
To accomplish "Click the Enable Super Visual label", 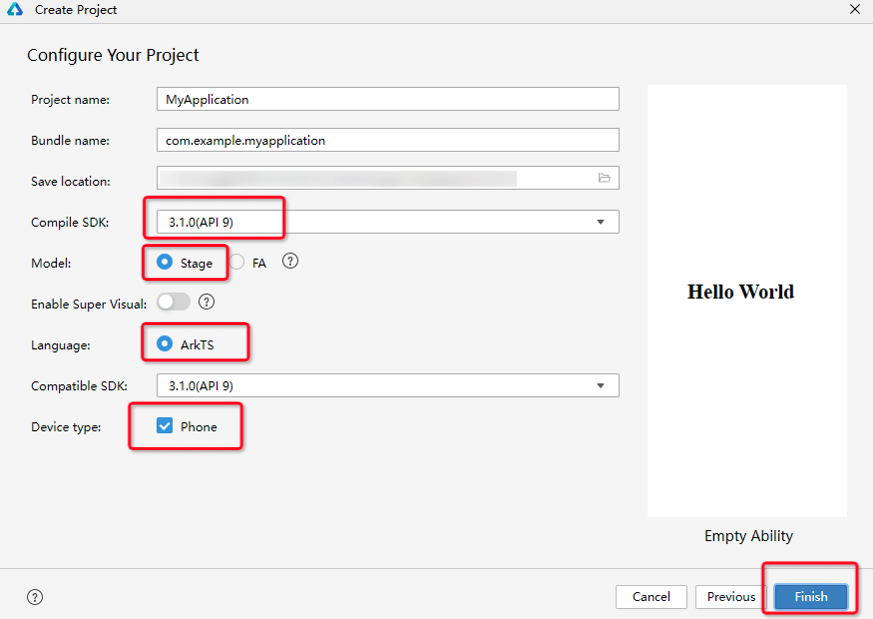I will [89, 304].
